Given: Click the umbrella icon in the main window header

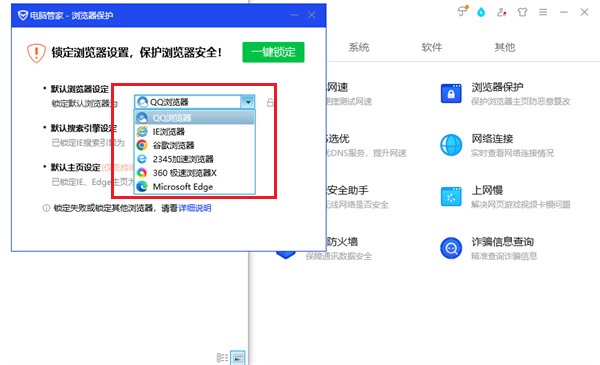Looking at the screenshot, I should tap(463, 11).
